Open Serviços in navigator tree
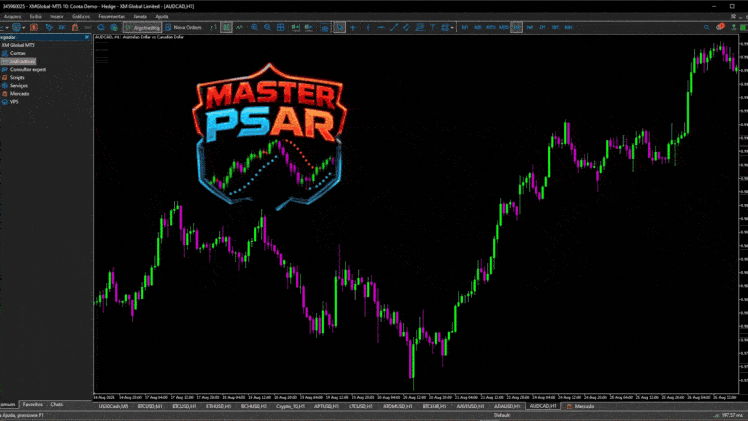 click(15, 85)
